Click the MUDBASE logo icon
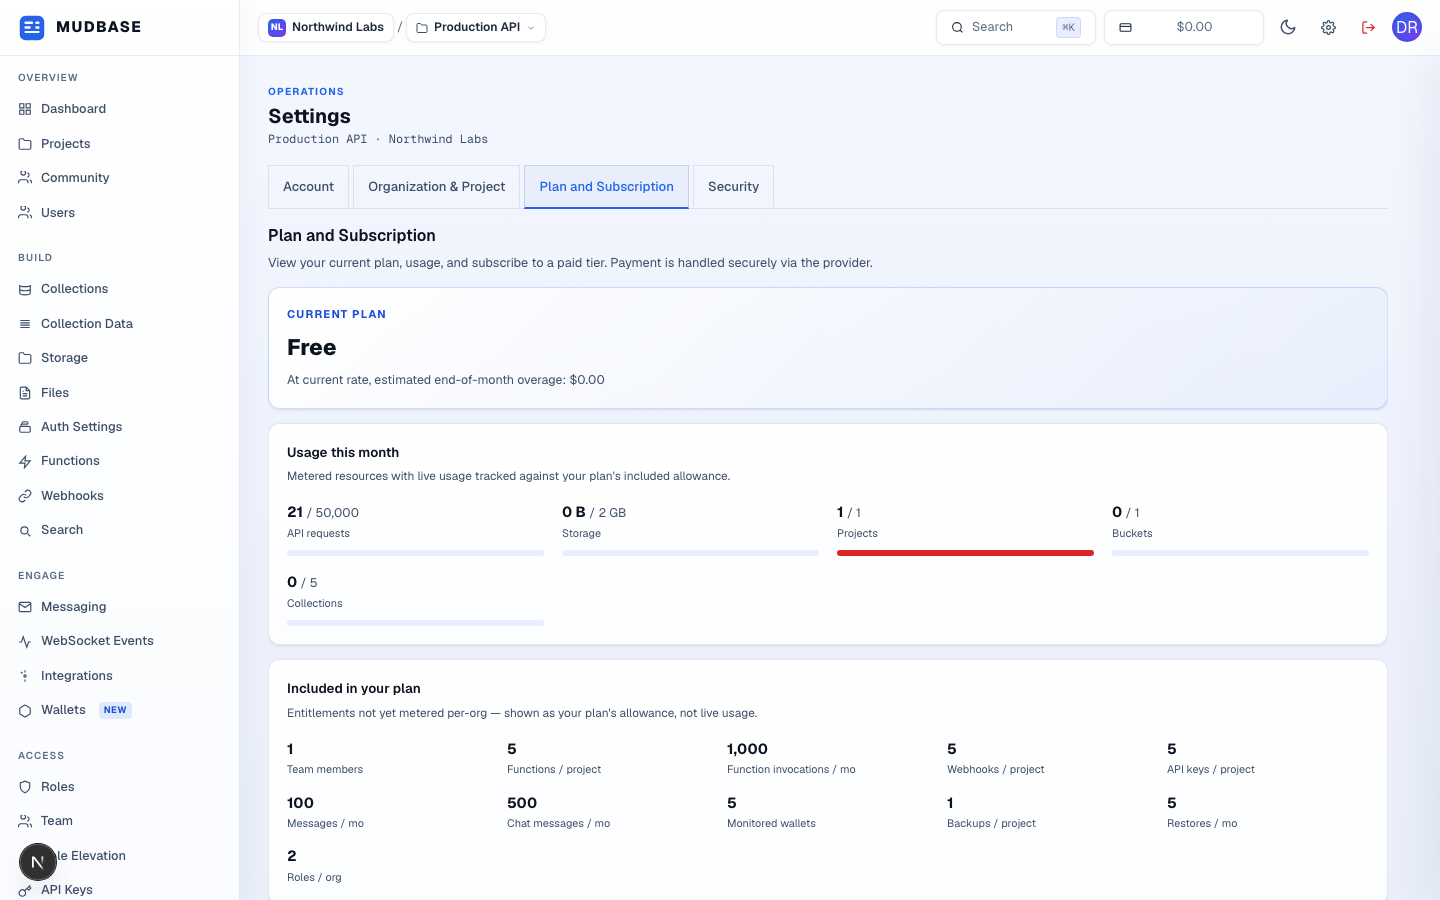 click(32, 27)
